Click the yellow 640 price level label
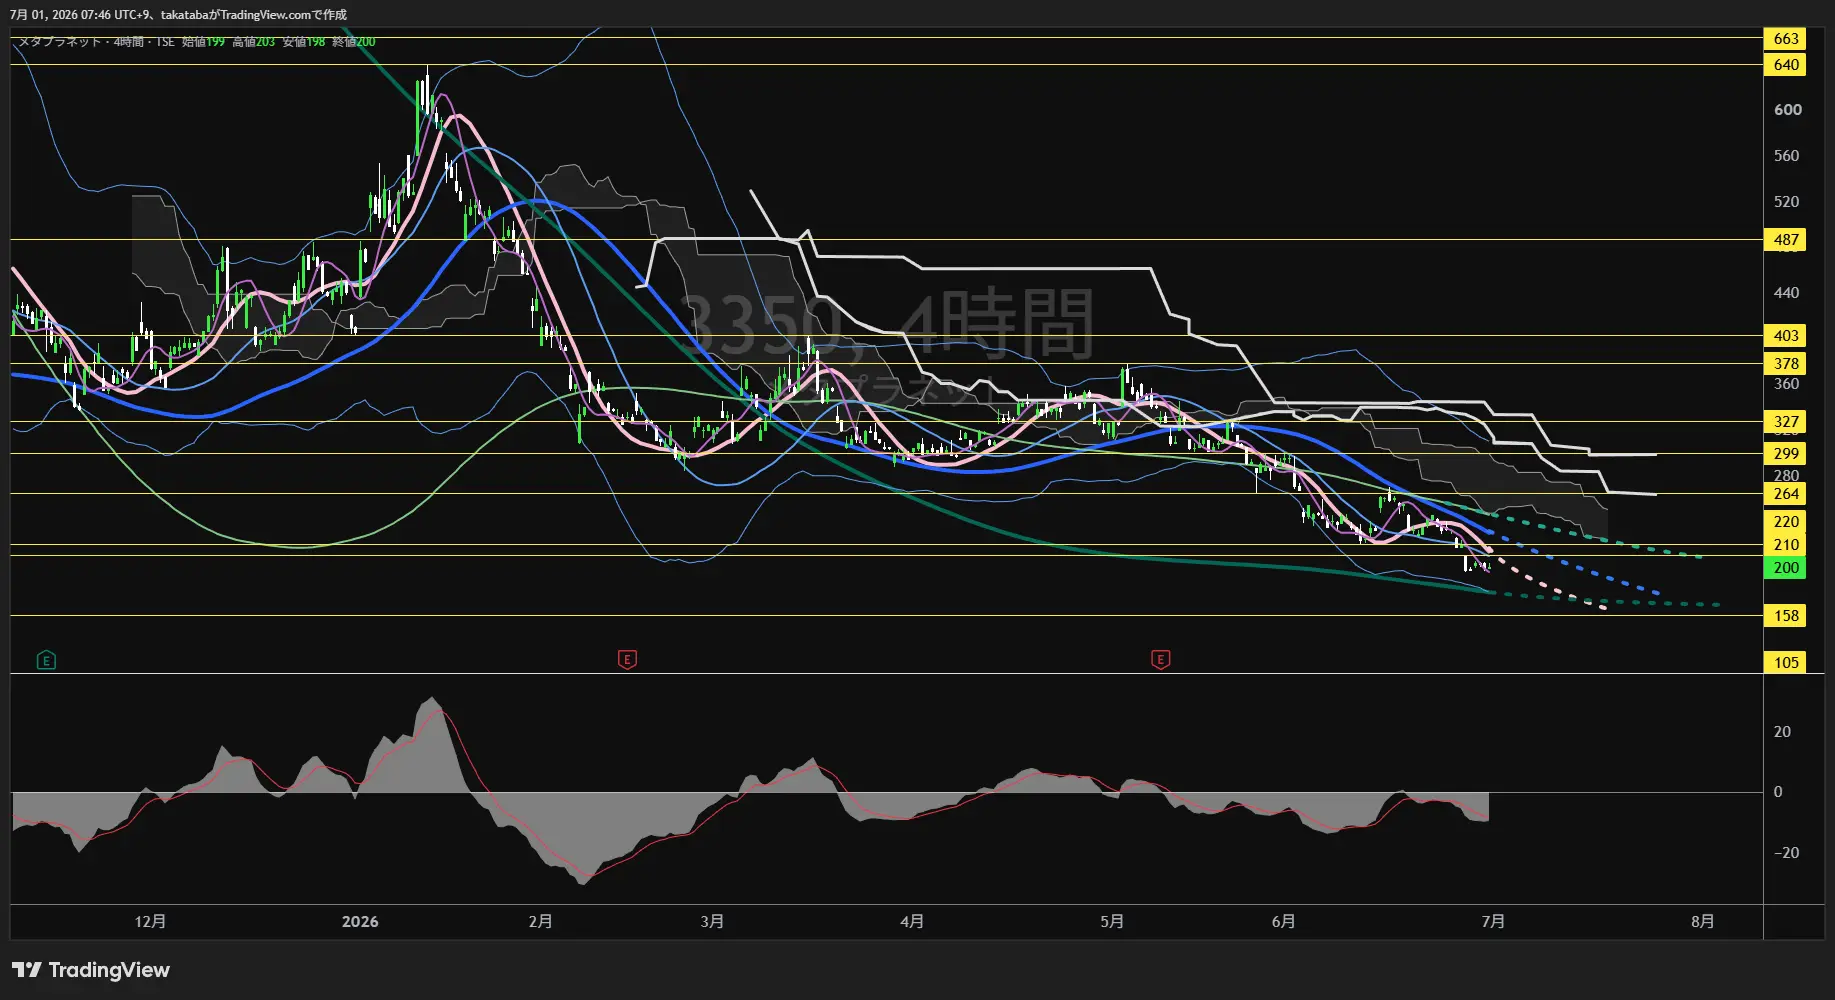1835x1000 pixels. [x=1786, y=65]
